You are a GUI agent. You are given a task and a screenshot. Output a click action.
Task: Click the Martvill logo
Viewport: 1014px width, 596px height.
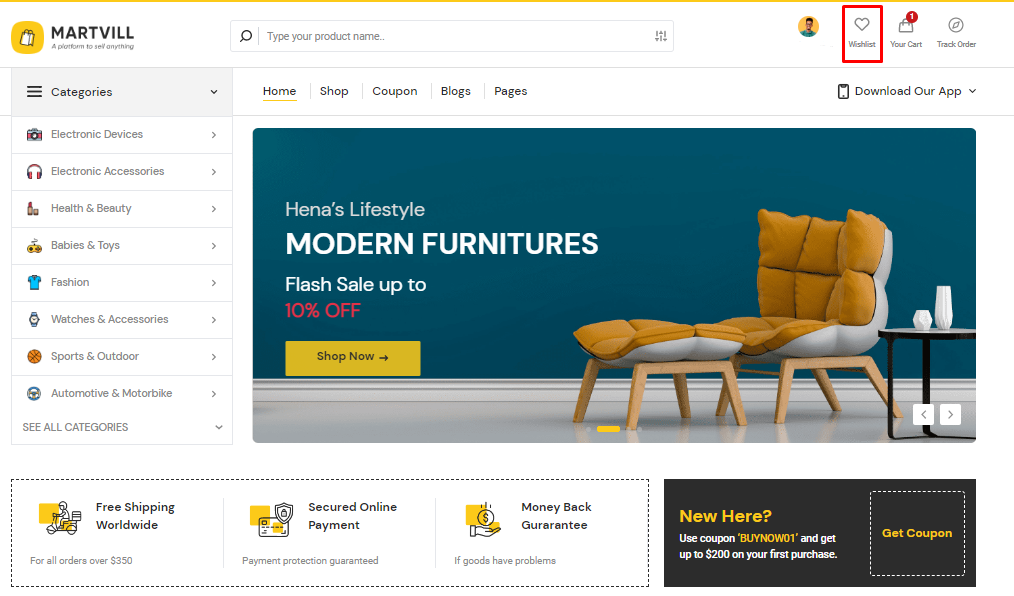coord(73,37)
